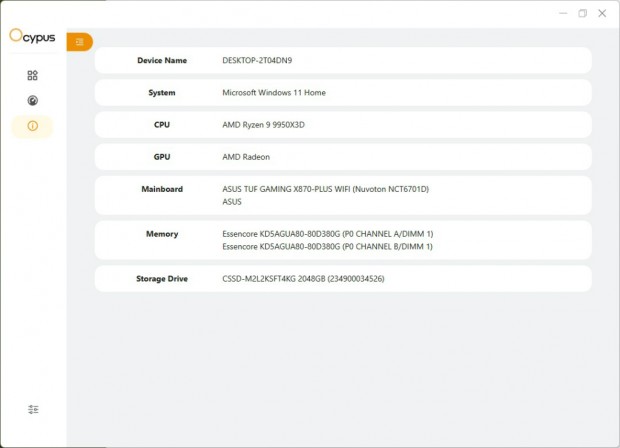Select ASUS TUF GAMING X870-PLUS WIFI line
Viewport: 620px width, 448px height.
click(x=325, y=189)
